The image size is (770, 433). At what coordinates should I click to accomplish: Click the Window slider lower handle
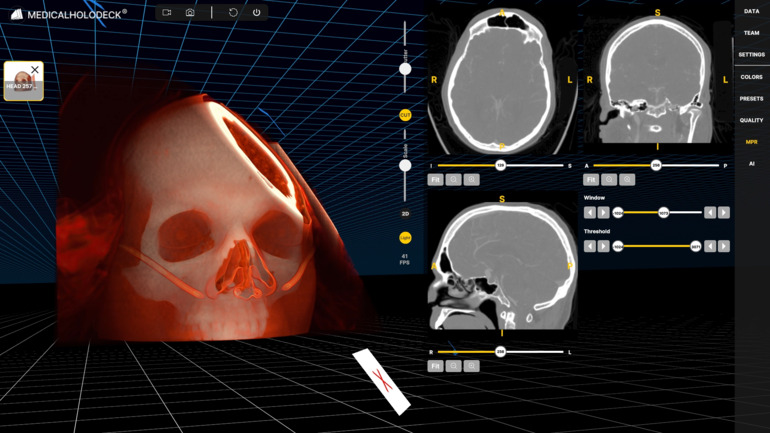click(618, 213)
